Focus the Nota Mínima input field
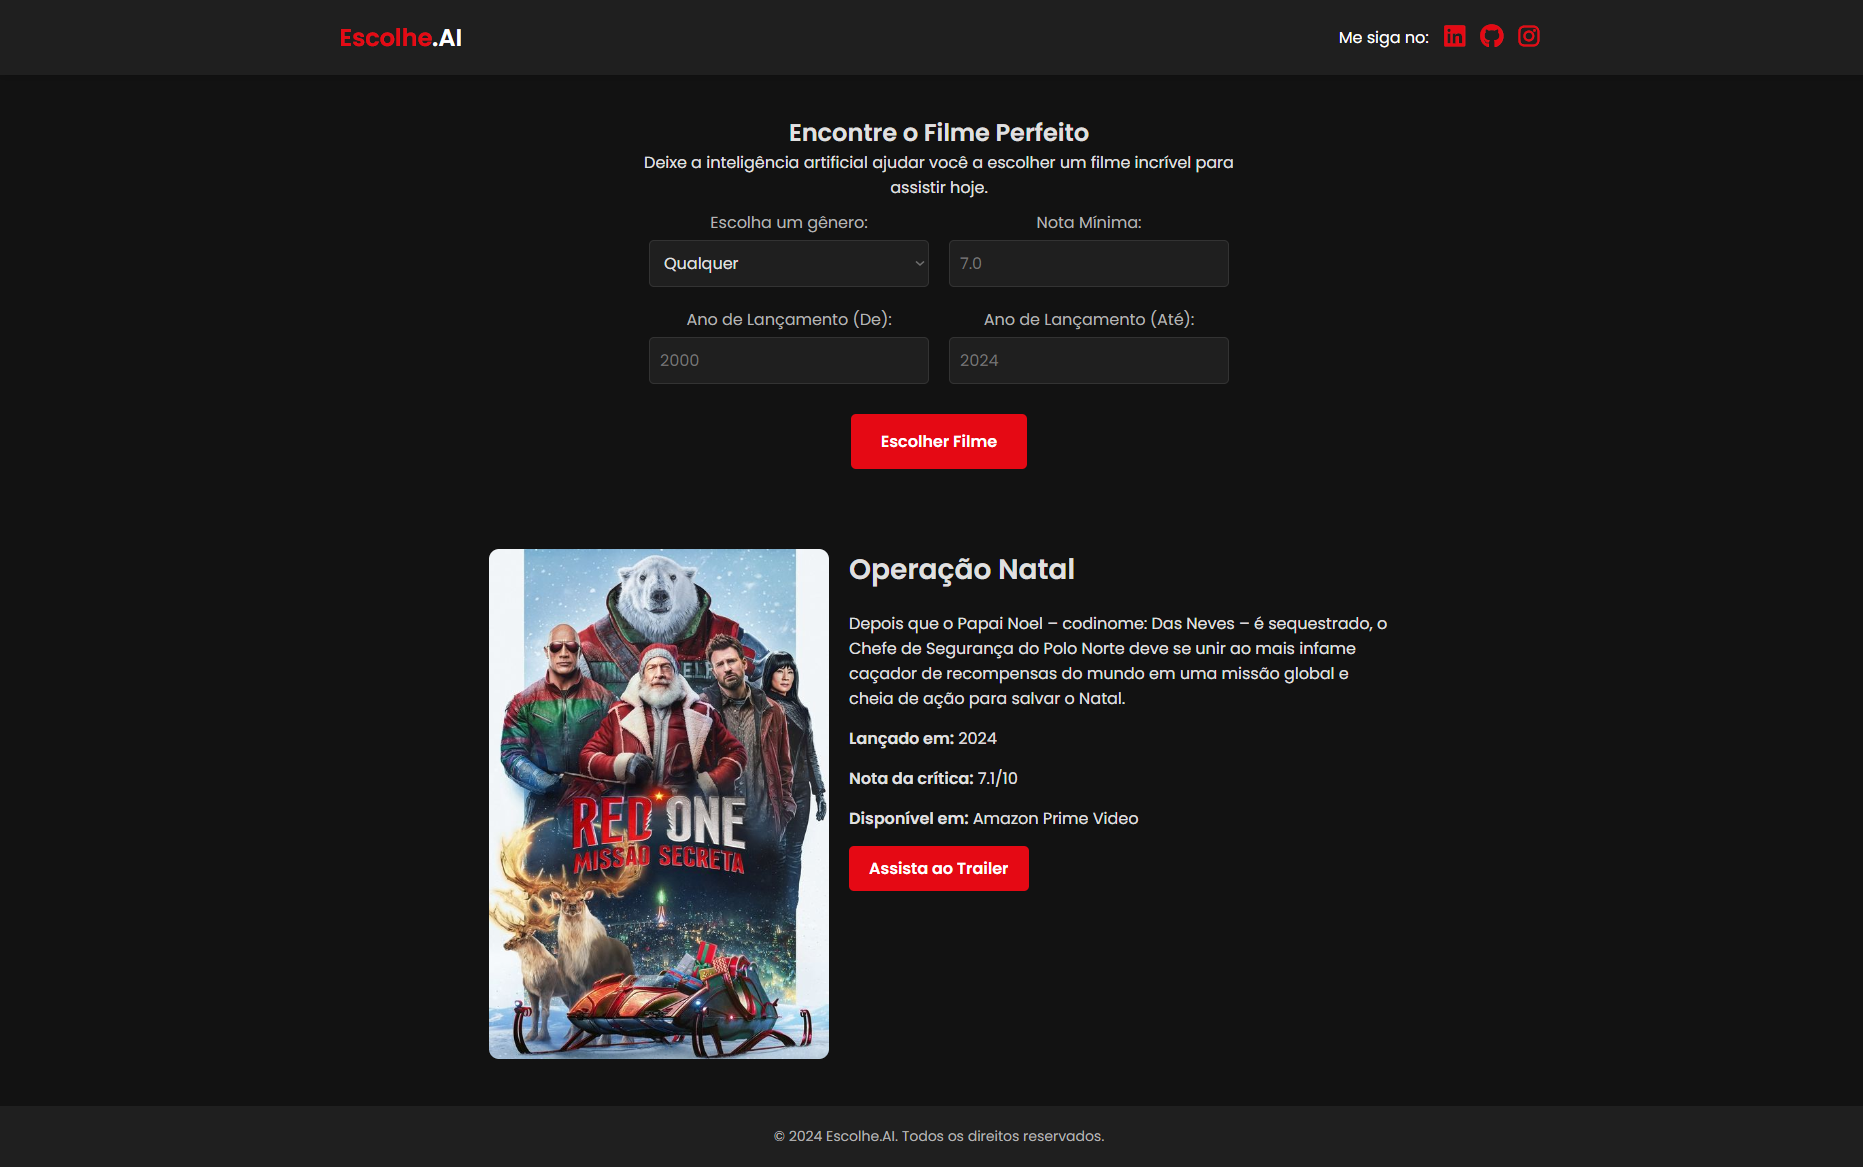 [1088, 264]
